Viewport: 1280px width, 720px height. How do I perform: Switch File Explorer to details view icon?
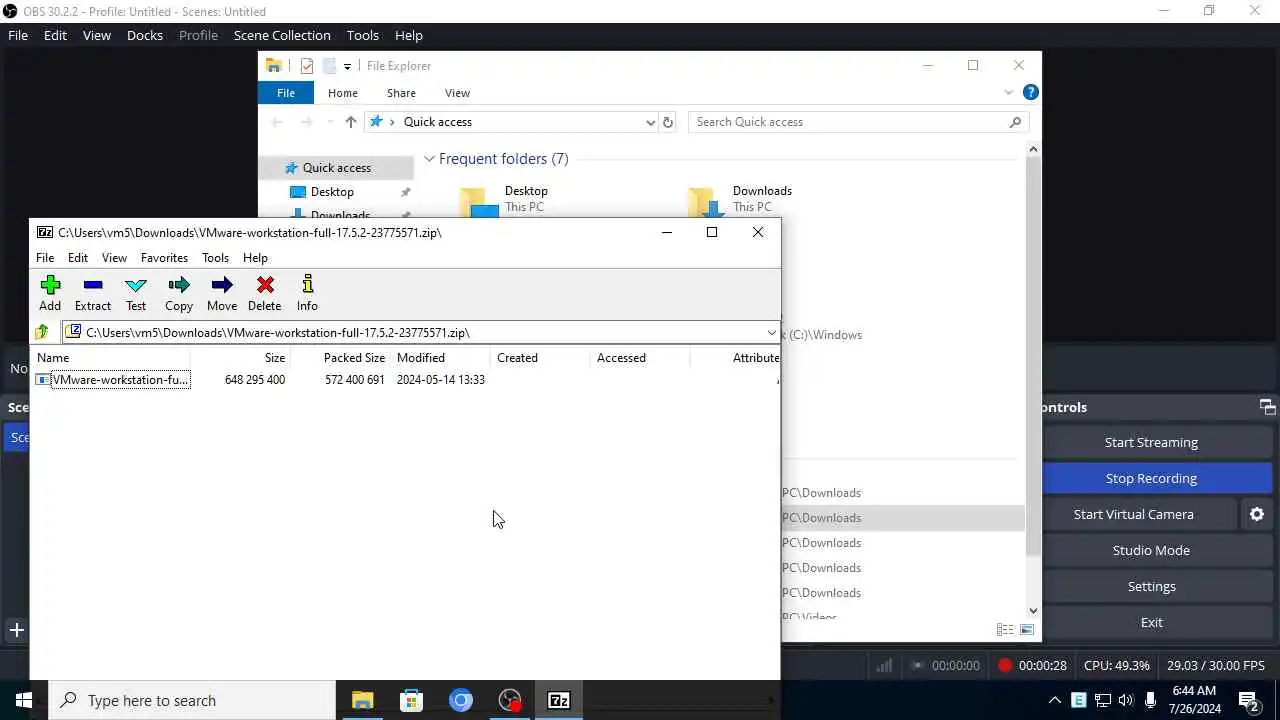[x=1005, y=630]
